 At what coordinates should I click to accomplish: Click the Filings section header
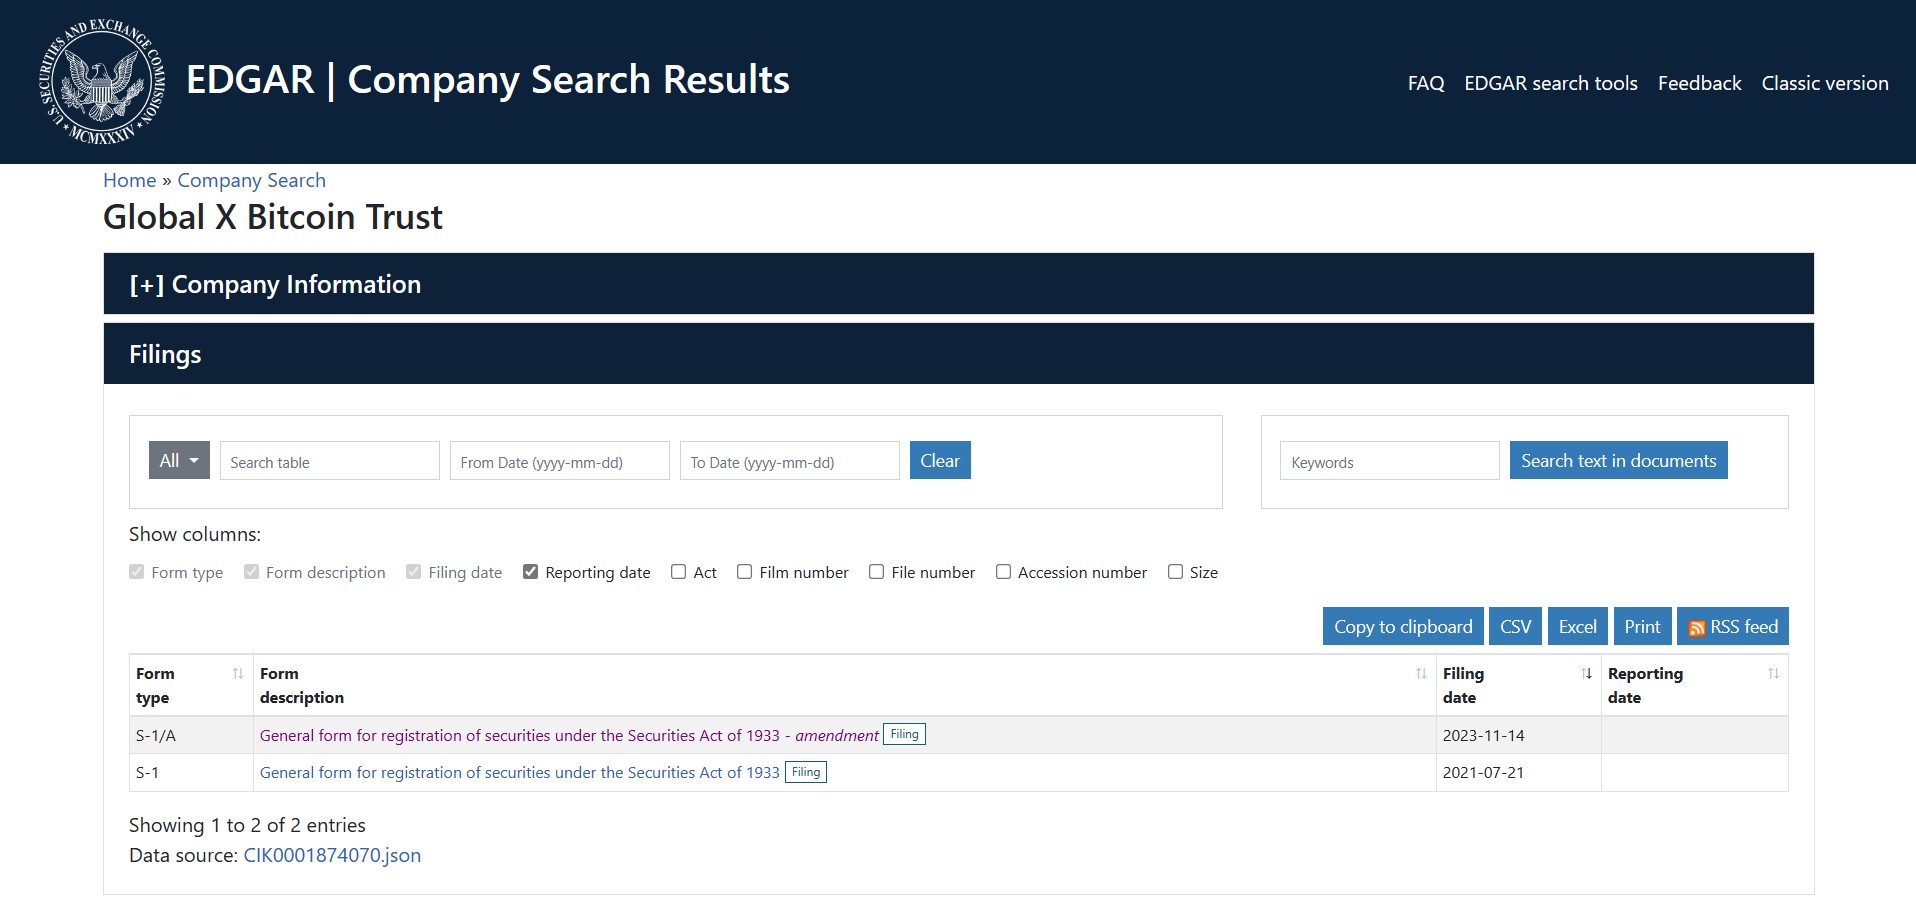coord(958,354)
